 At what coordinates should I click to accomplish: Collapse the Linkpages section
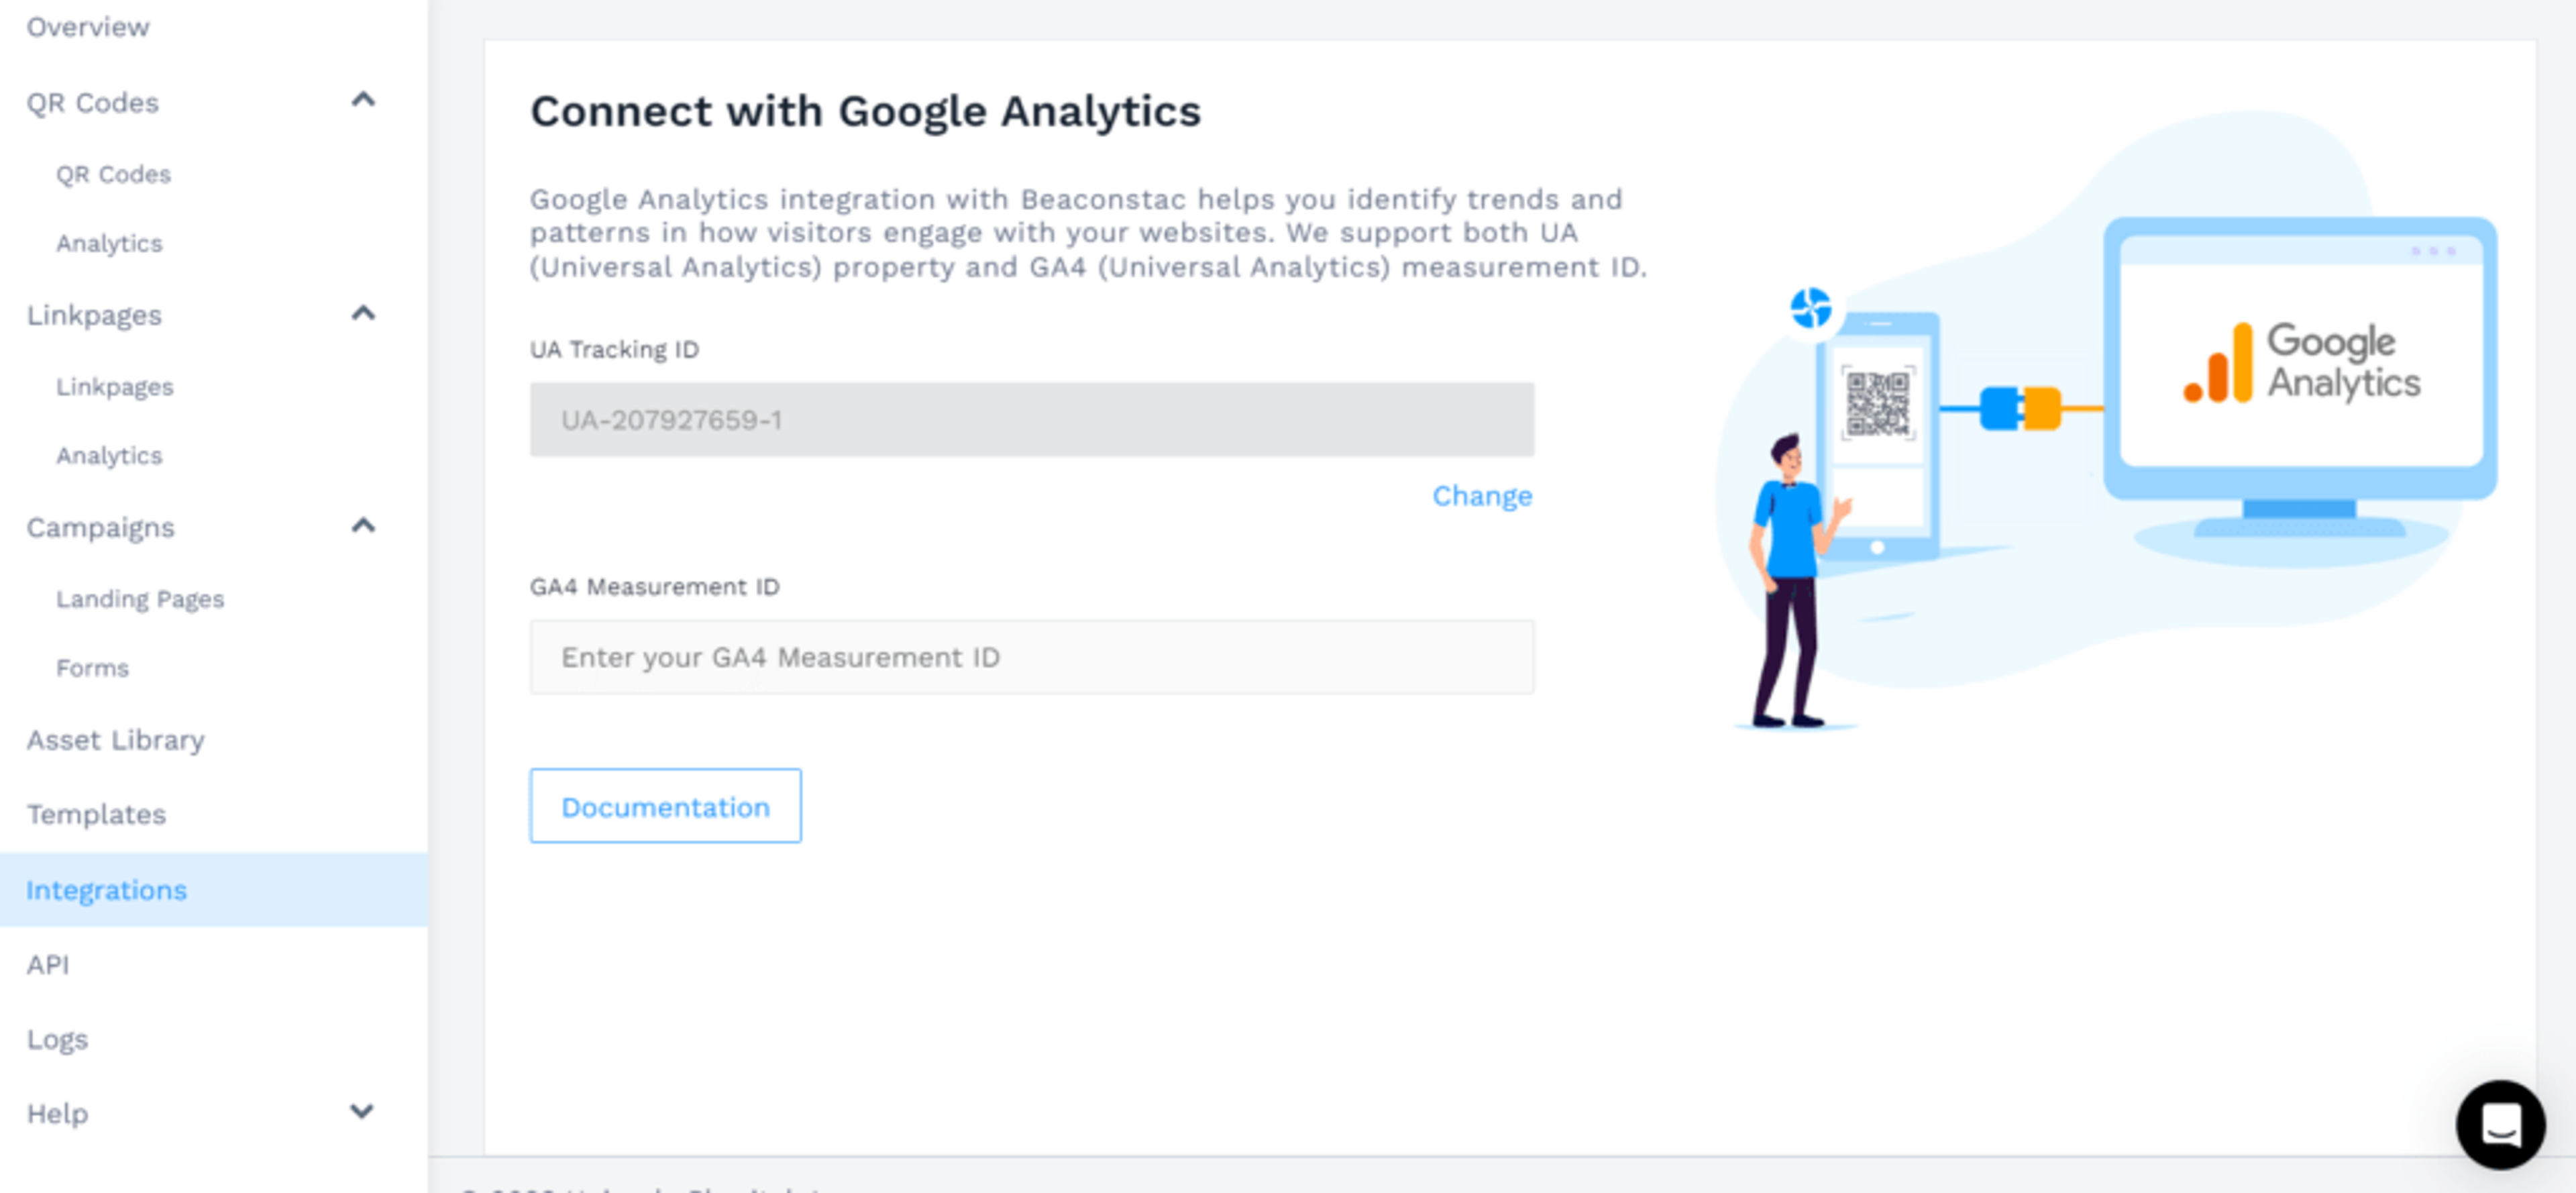(x=363, y=313)
